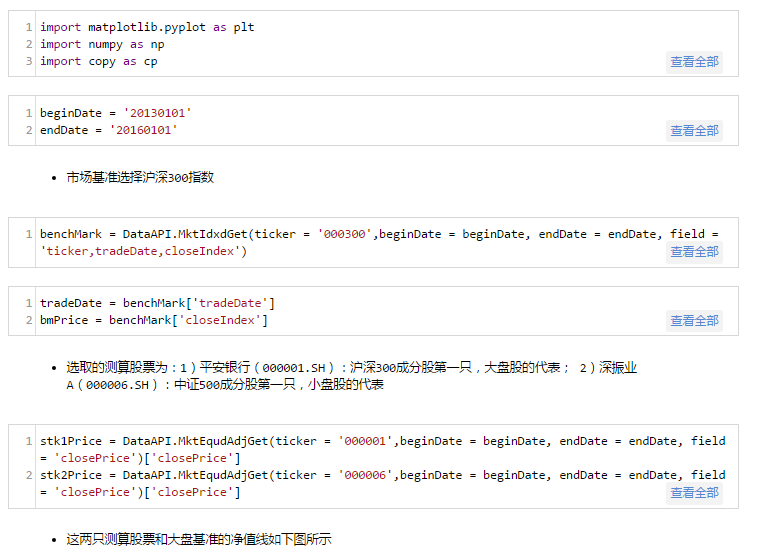Expand 查看全部 in the stk1Price cell

[694, 493]
